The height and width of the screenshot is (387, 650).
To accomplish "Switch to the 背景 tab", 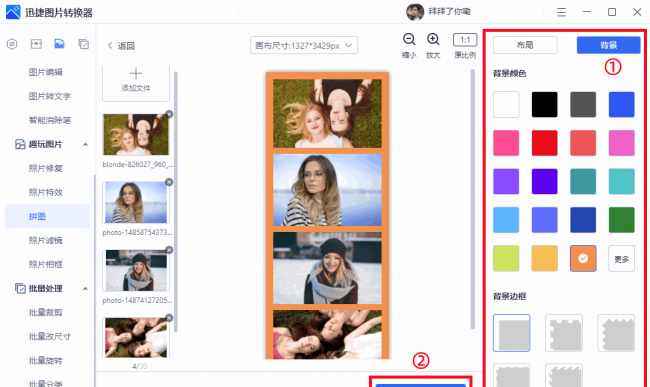I will coord(609,45).
